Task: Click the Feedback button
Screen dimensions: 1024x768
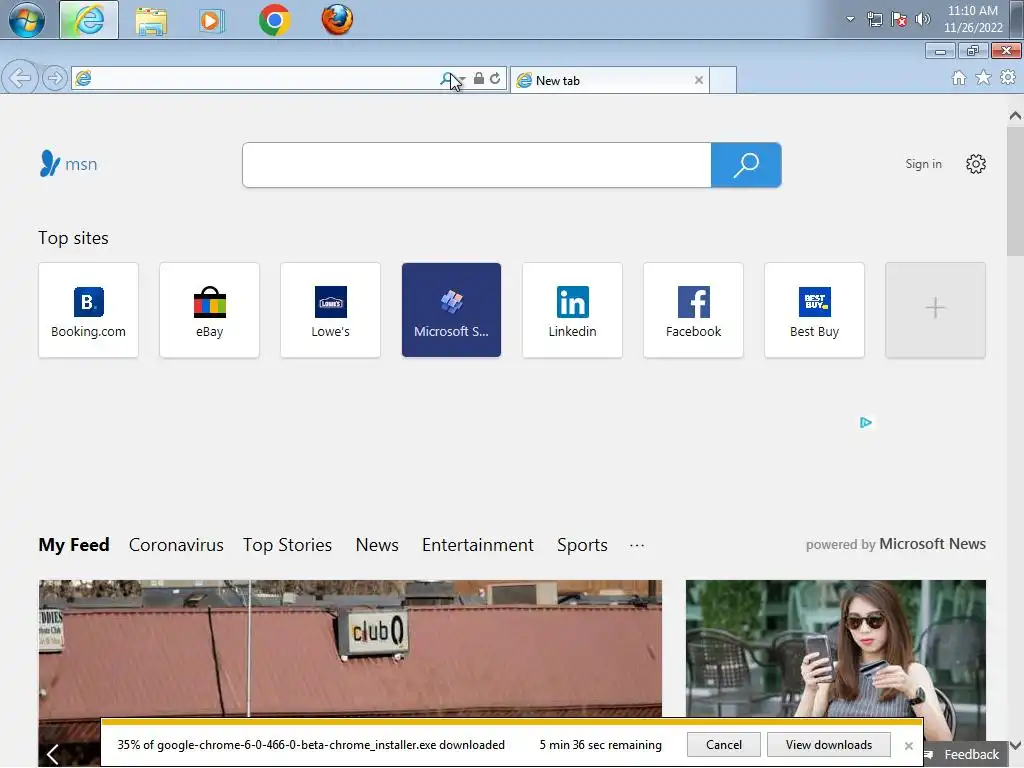Action: pyautogui.click(x=965, y=754)
